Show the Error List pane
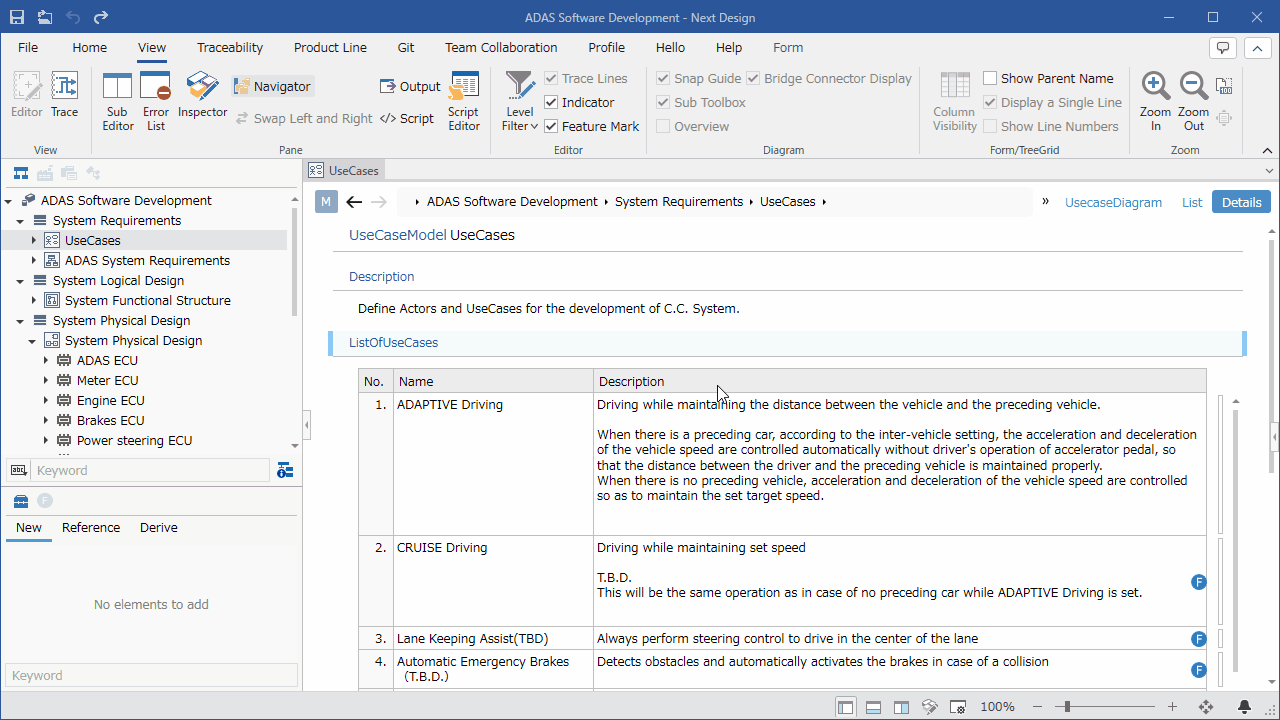The height and width of the screenshot is (720, 1280). coord(156,102)
